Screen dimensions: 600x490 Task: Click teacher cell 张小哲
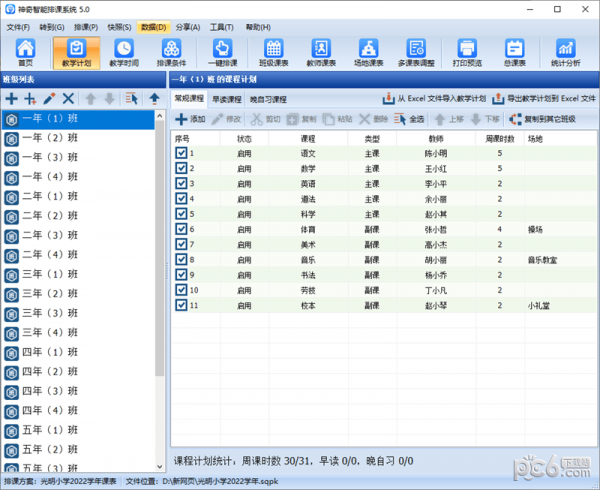click(x=436, y=230)
